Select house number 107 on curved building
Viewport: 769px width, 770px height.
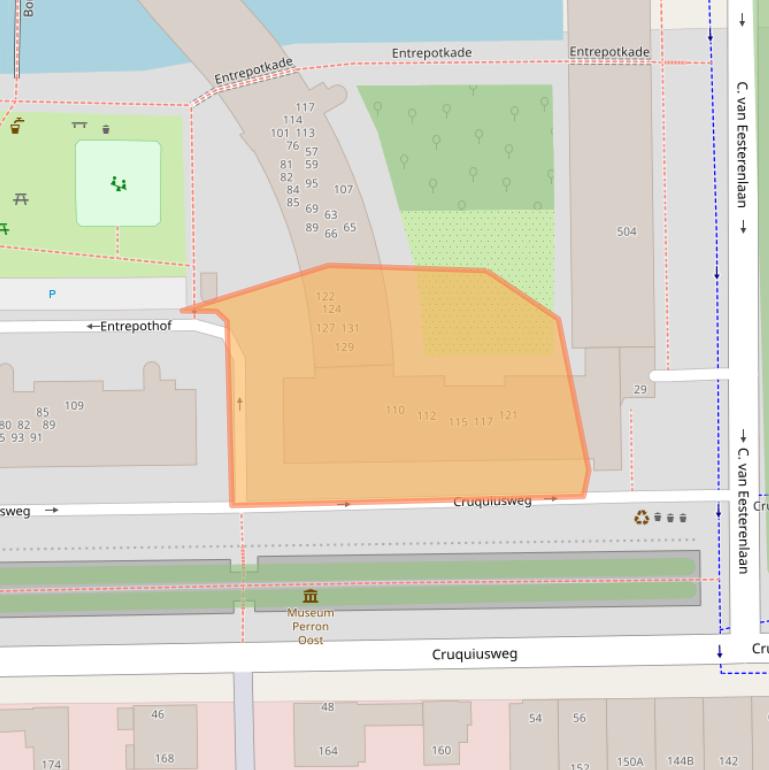point(343,189)
